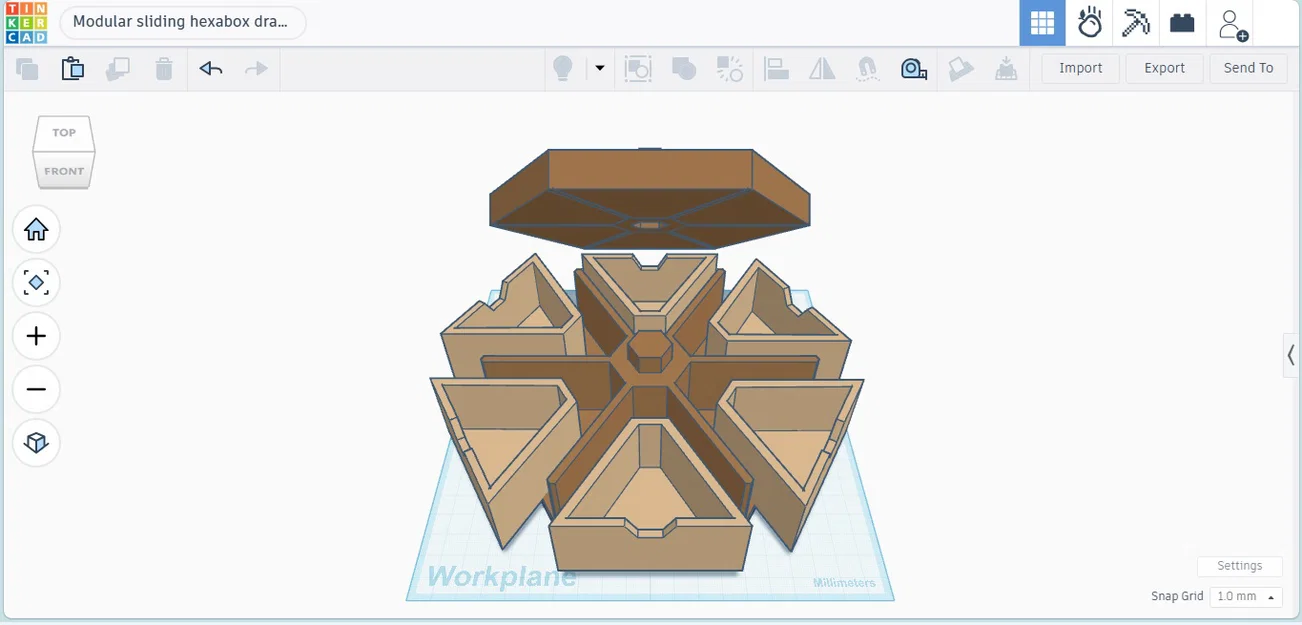The height and width of the screenshot is (625, 1302).
Task: Click the Workplane tool icon
Action: click(x=960, y=68)
